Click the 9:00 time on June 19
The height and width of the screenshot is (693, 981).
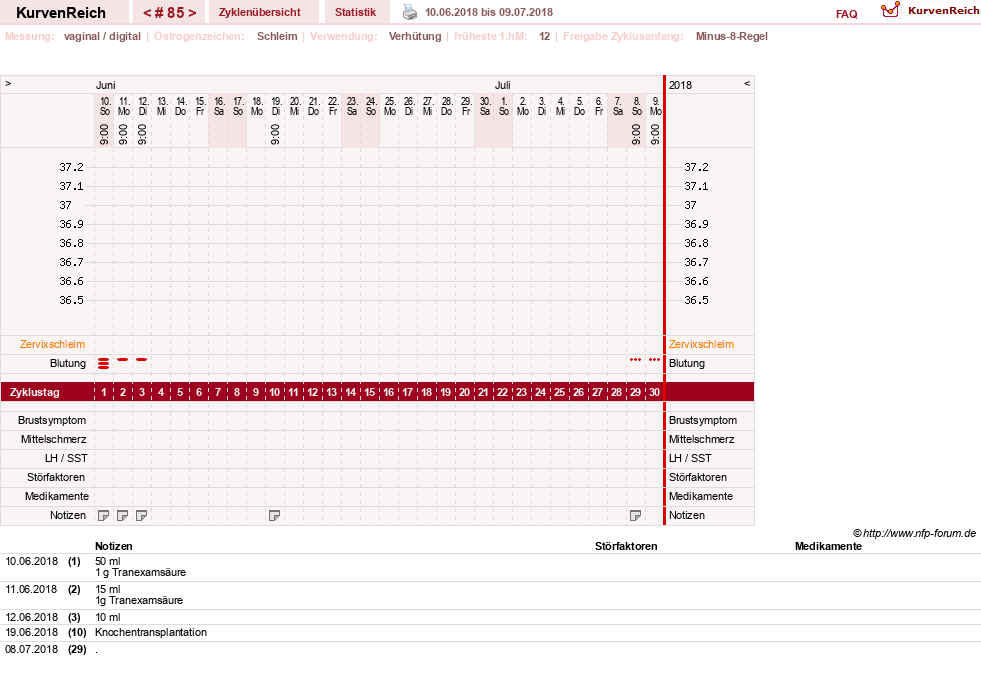(275, 134)
